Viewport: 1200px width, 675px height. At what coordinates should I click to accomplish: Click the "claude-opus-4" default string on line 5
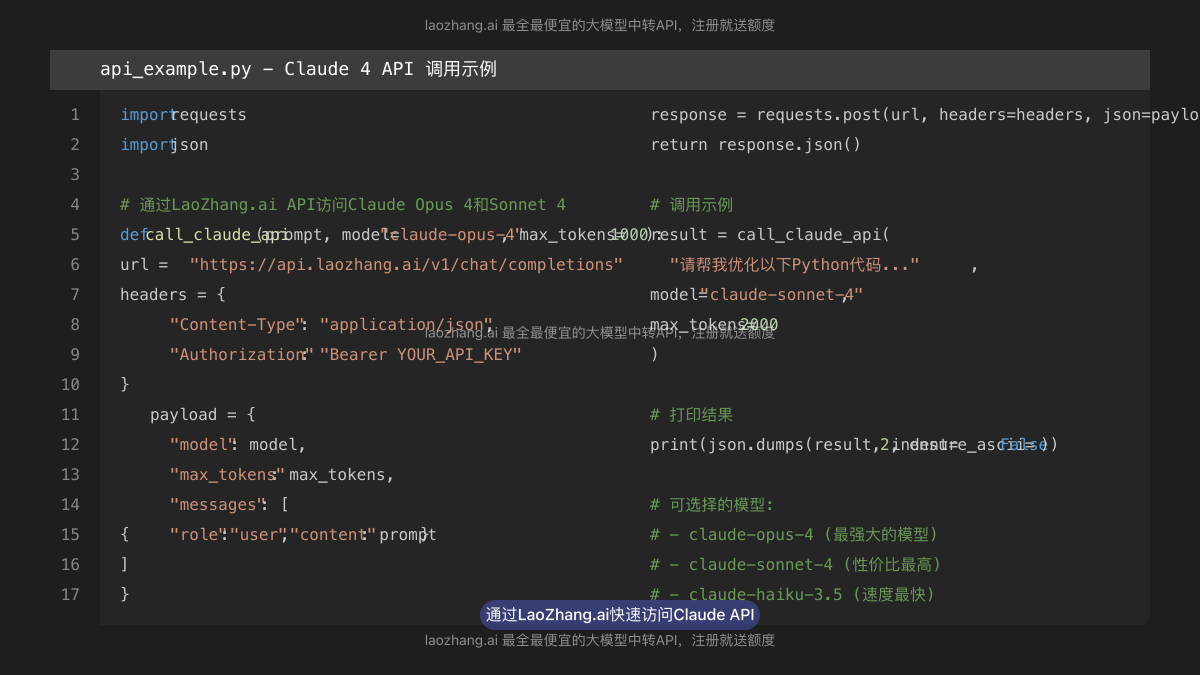452,235
